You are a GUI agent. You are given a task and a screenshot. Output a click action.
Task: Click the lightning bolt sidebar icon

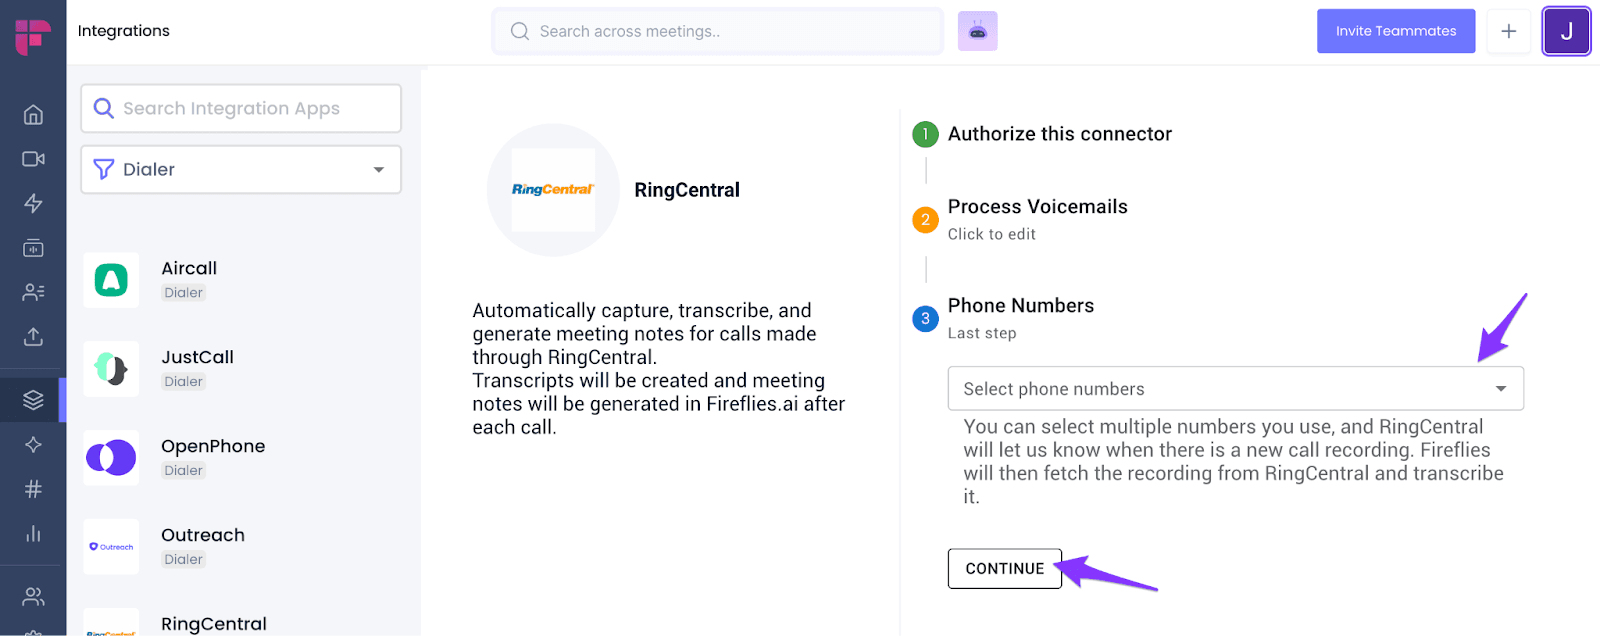click(x=33, y=203)
